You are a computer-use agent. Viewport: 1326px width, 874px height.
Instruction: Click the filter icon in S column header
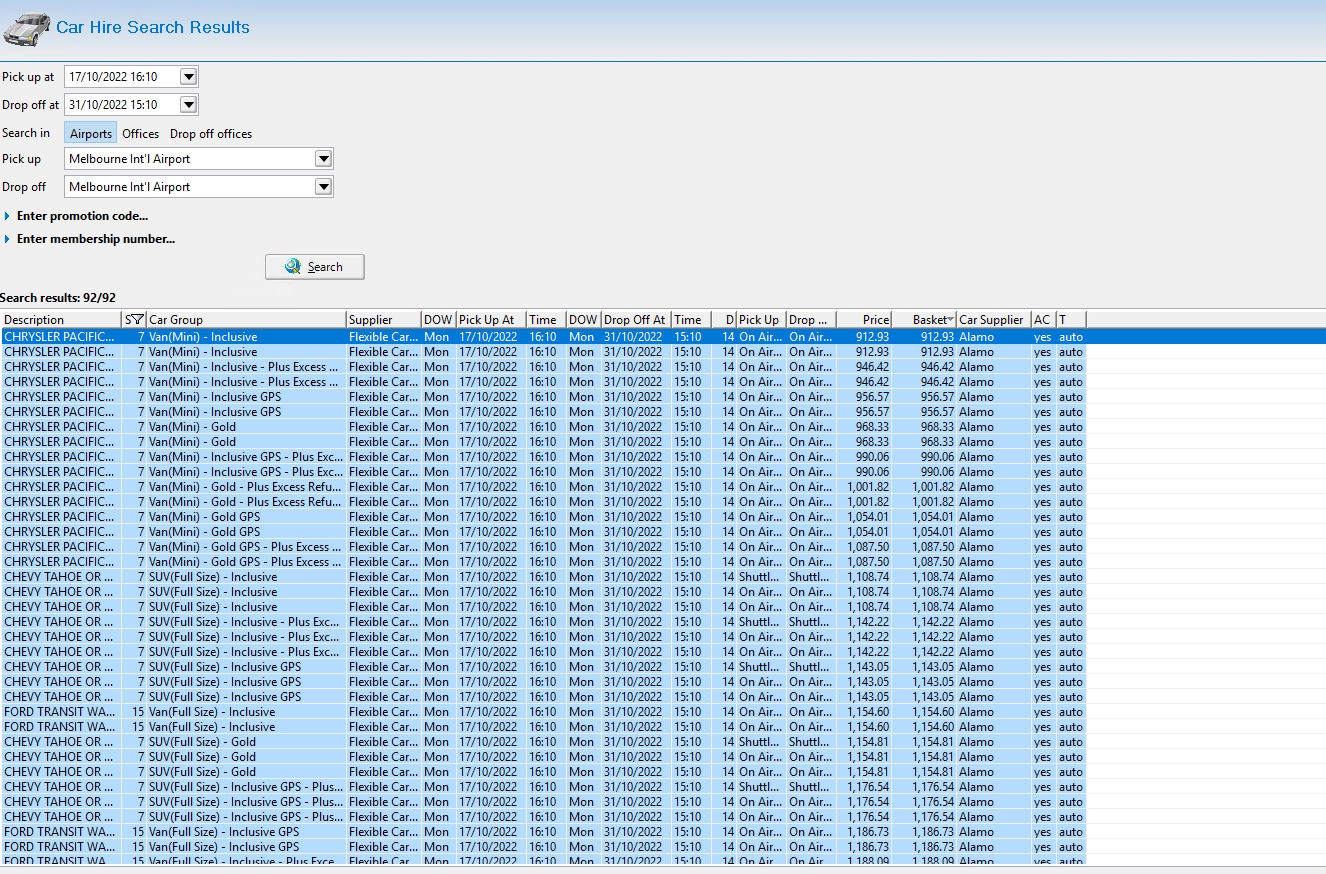click(137, 320)
